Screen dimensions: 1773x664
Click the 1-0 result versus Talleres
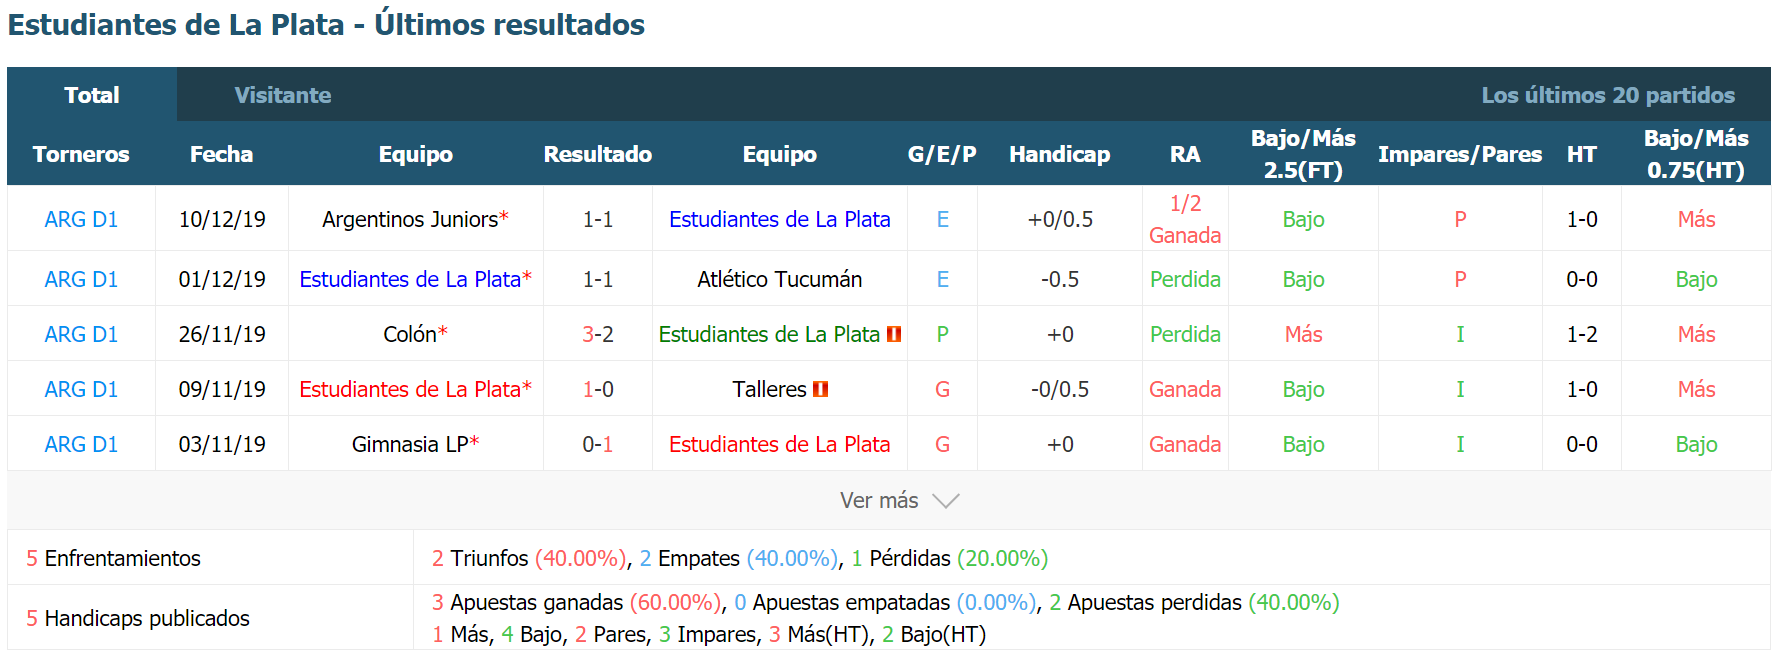click(x=598, y=389)
